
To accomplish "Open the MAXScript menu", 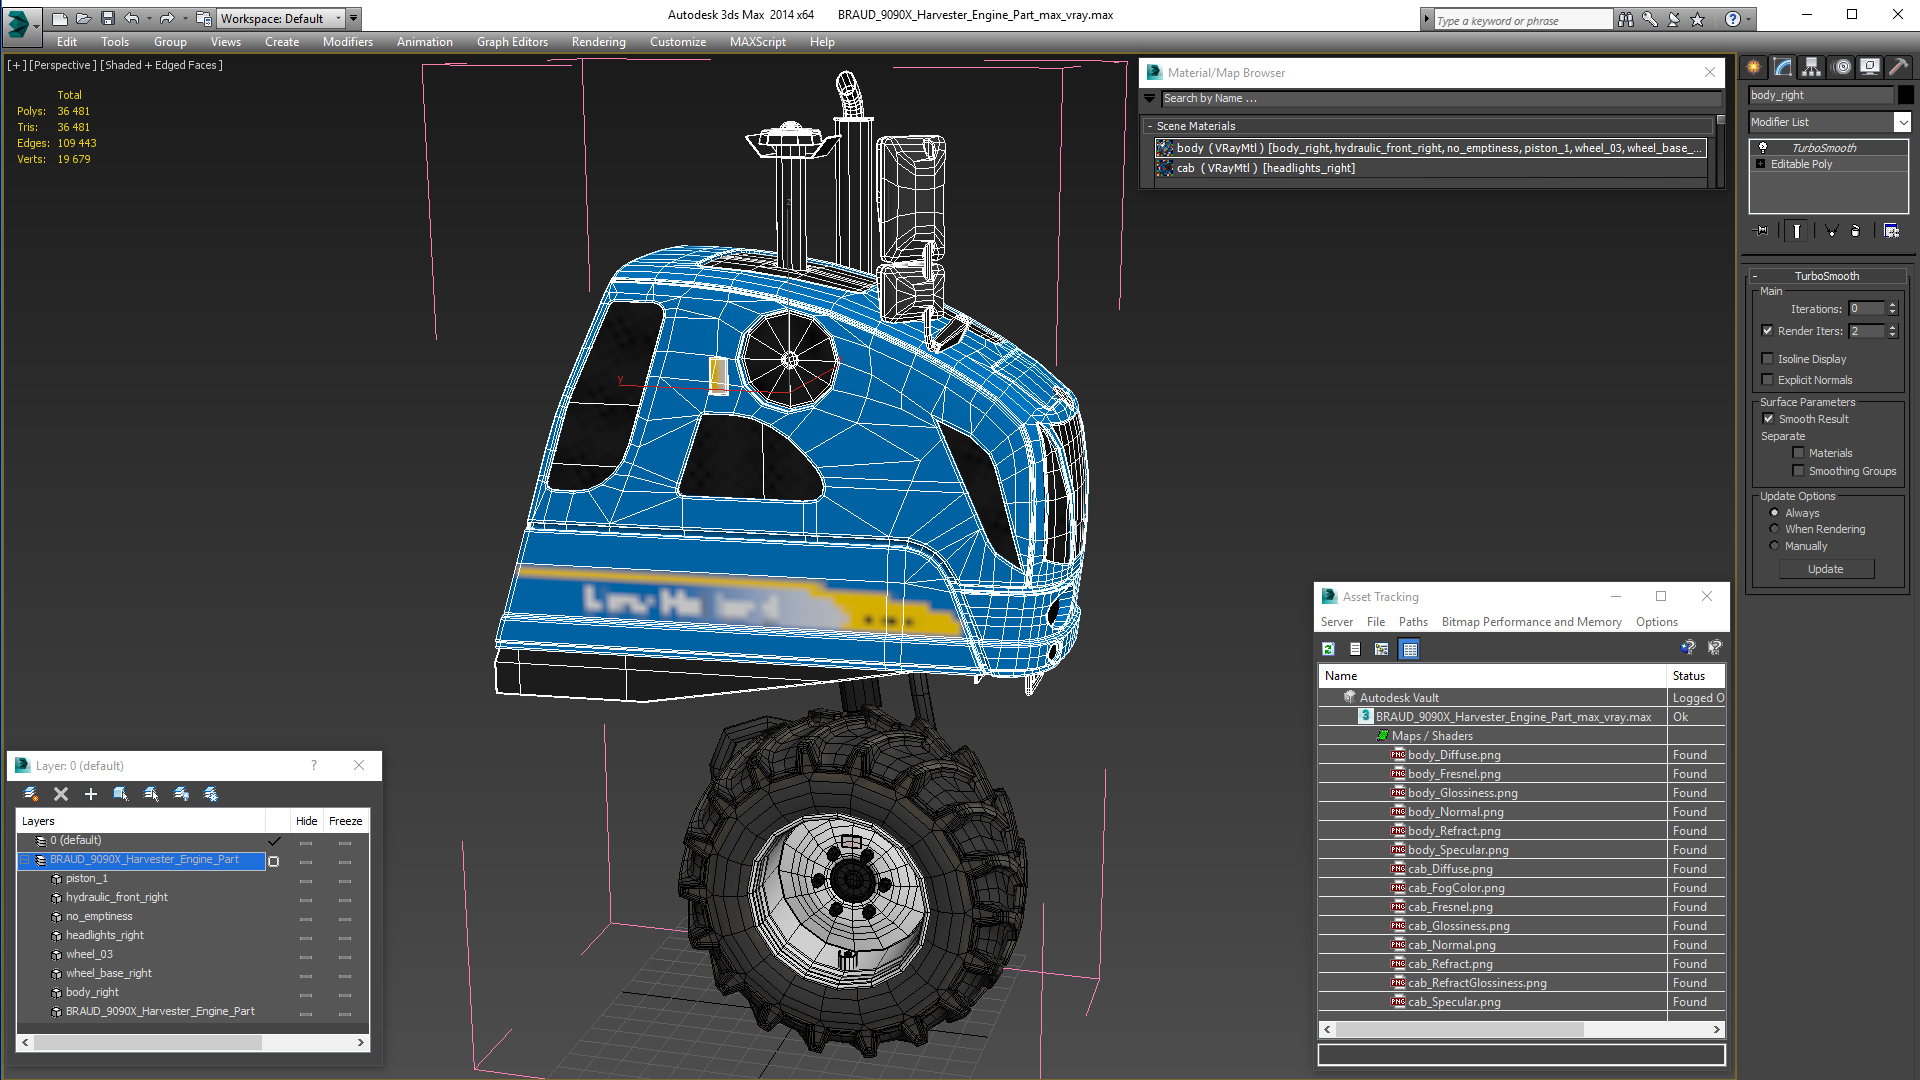I will pyautogui.click(x=757, y=42).
